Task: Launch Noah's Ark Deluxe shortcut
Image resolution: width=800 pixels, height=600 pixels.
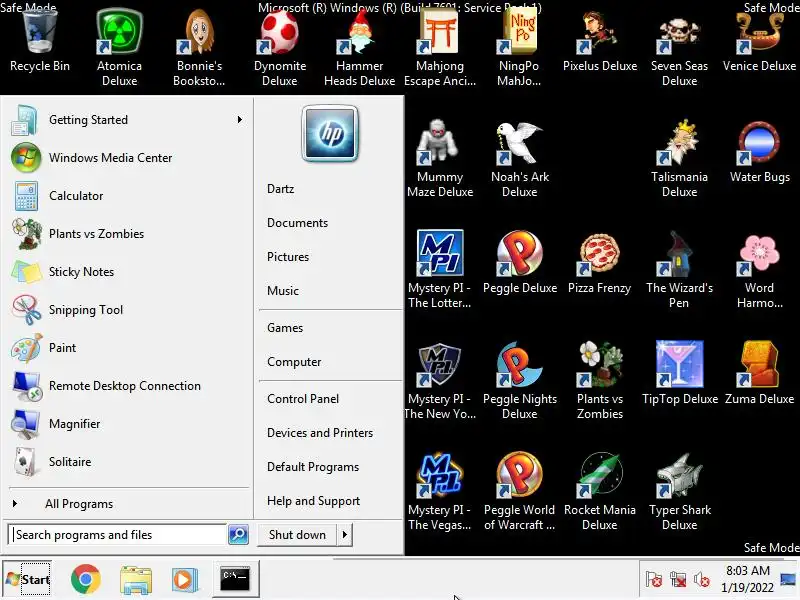Action: coord(519,159)
